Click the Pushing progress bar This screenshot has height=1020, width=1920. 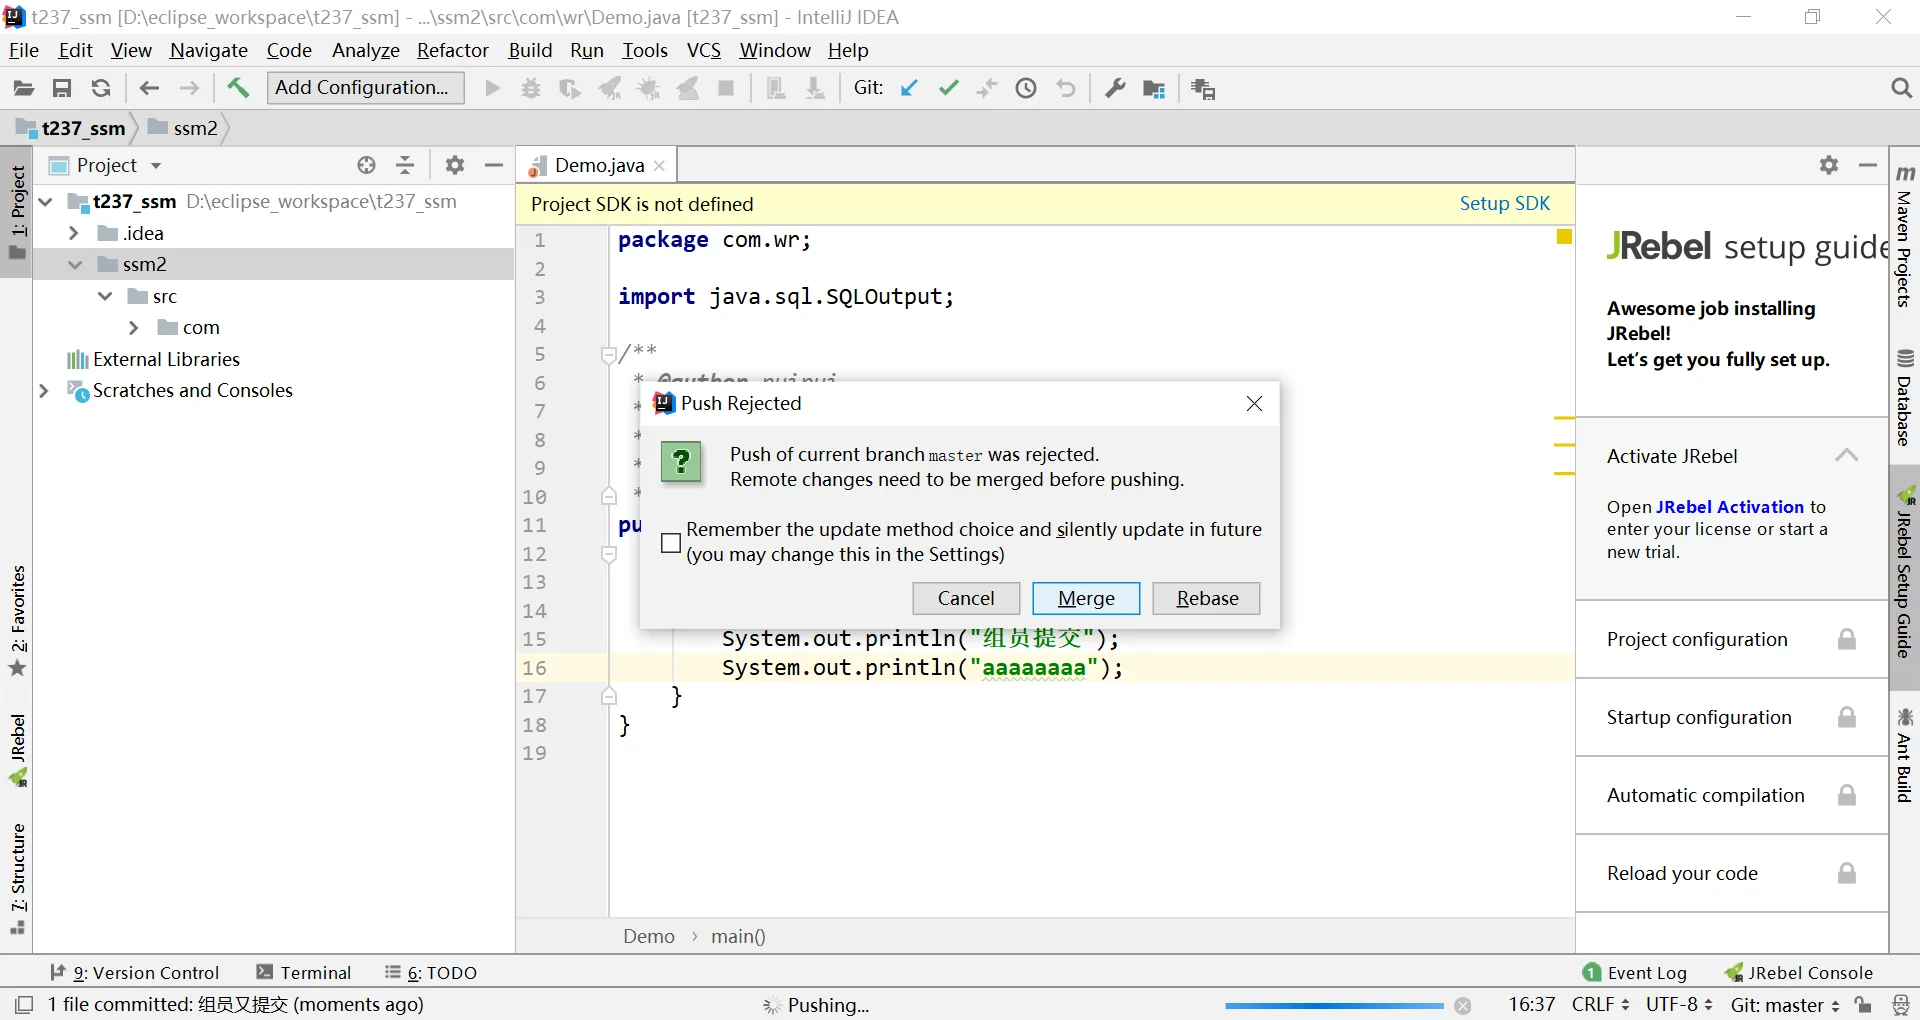tap(1333, 1005)
